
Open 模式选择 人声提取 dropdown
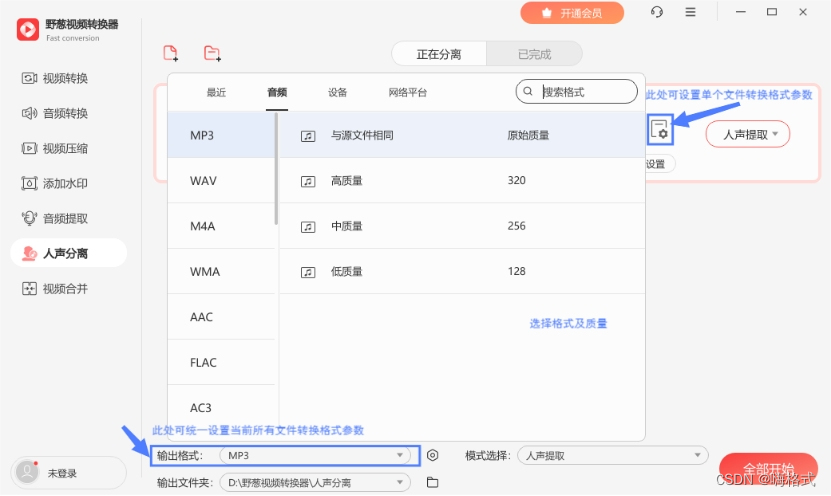(613, 455)
